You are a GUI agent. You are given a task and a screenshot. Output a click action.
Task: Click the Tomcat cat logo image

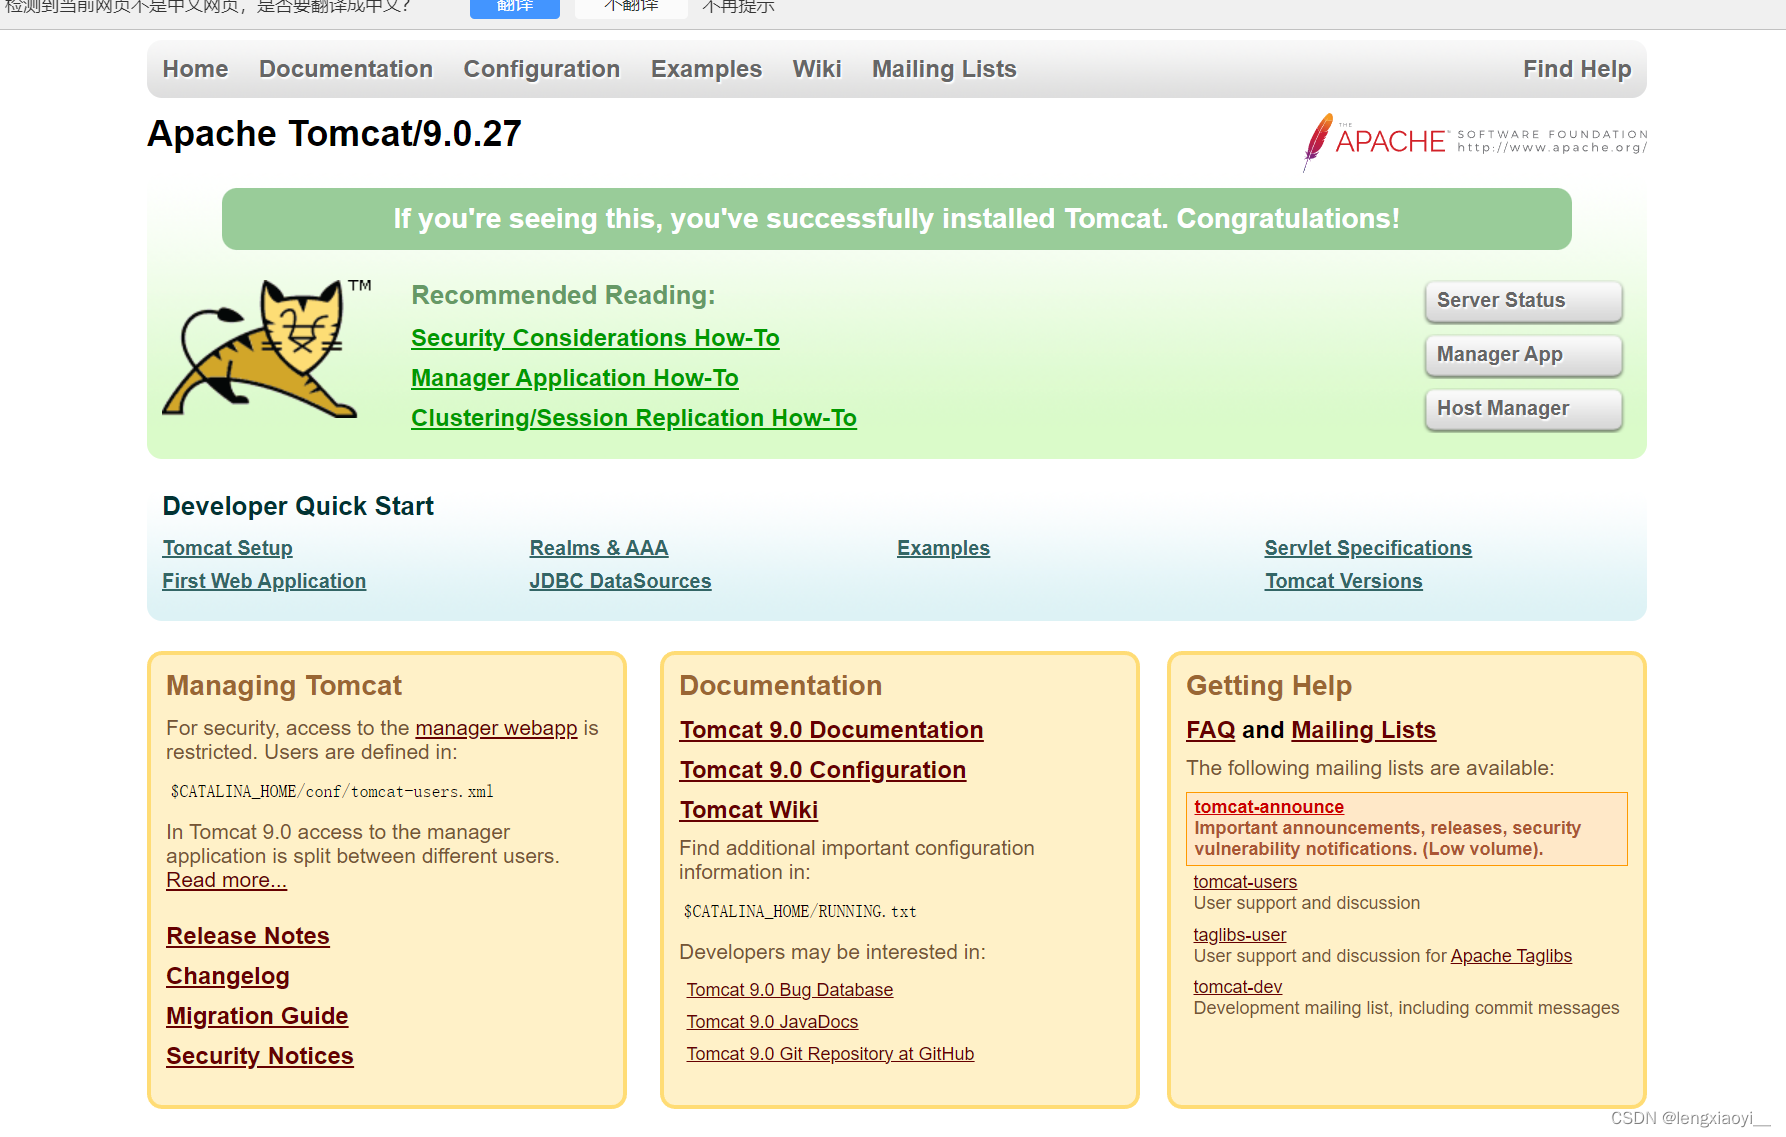click(266, 348)
